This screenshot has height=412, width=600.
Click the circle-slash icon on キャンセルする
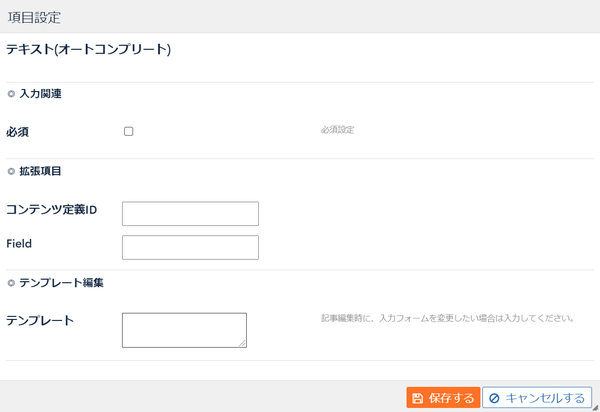pos(494,398)
